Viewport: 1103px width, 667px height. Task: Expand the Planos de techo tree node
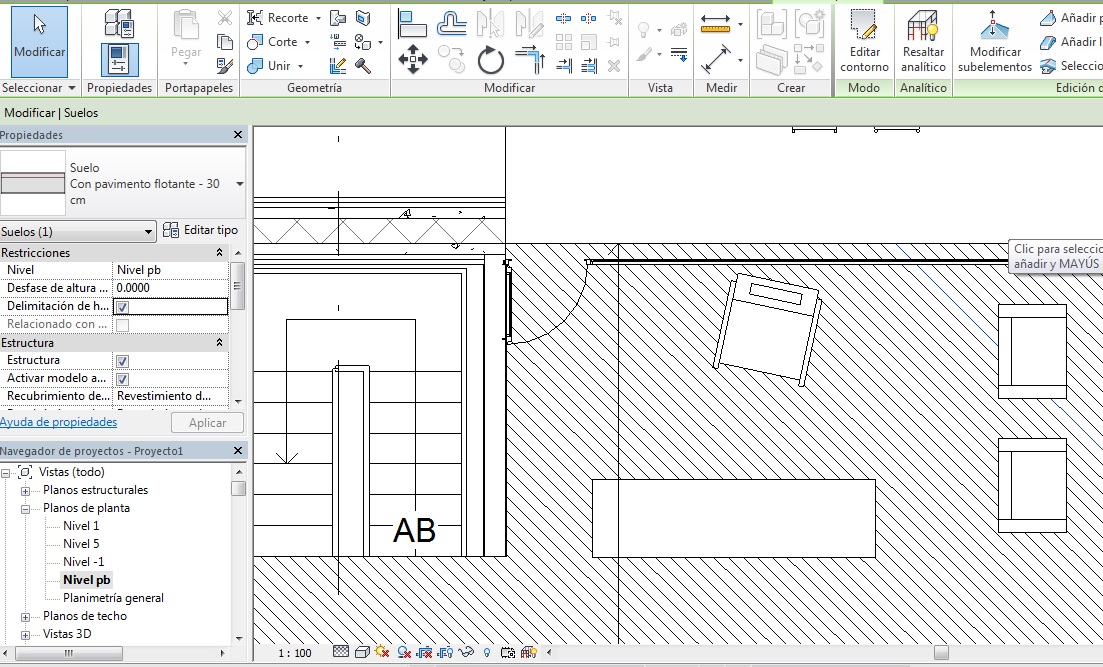[x=26, y=616]
